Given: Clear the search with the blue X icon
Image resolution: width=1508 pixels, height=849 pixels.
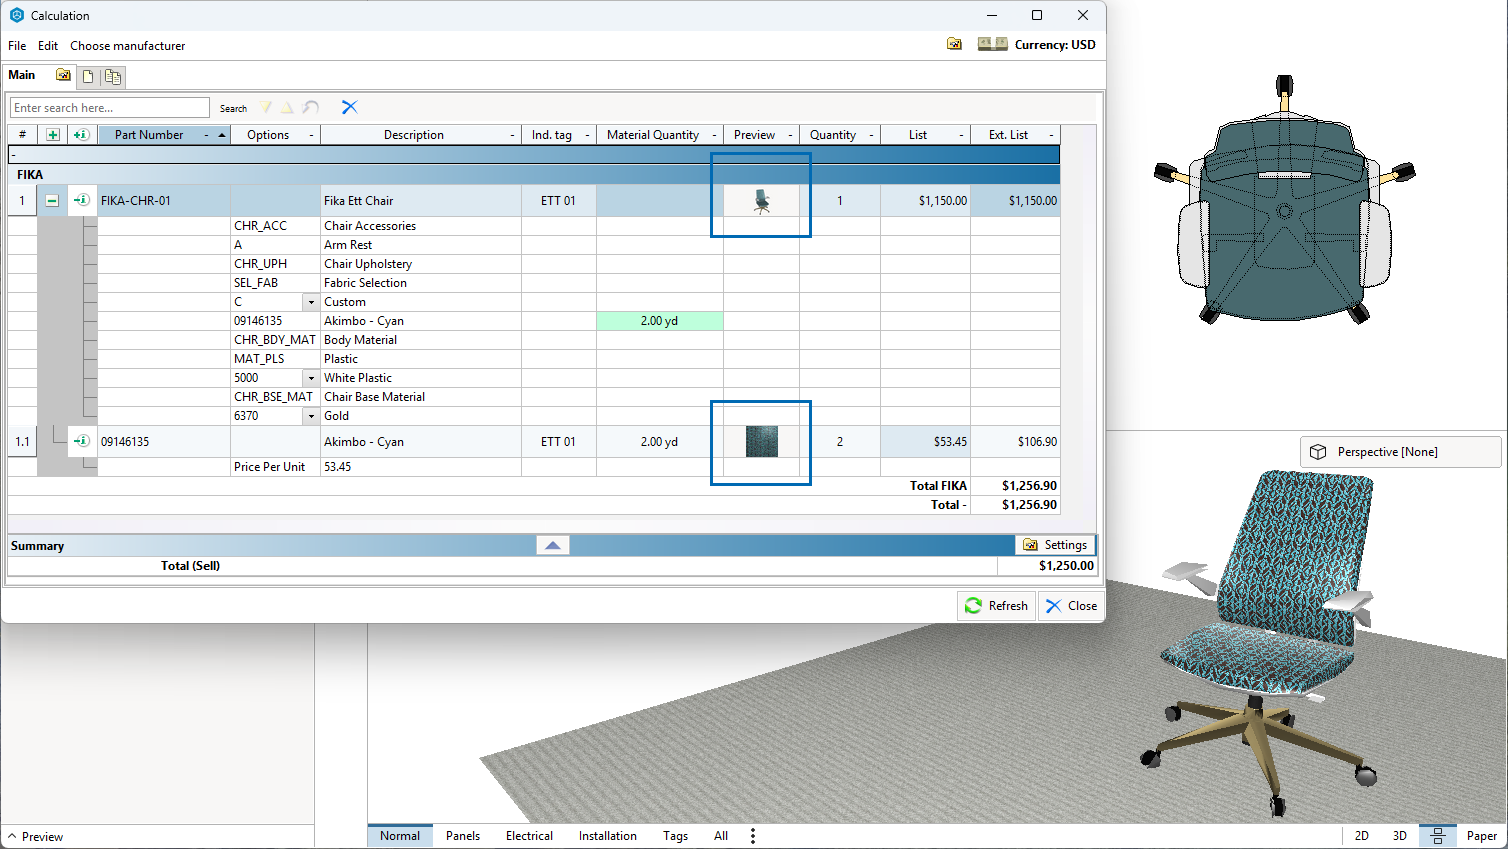Looking at the screenshot, I should (349, 107).
